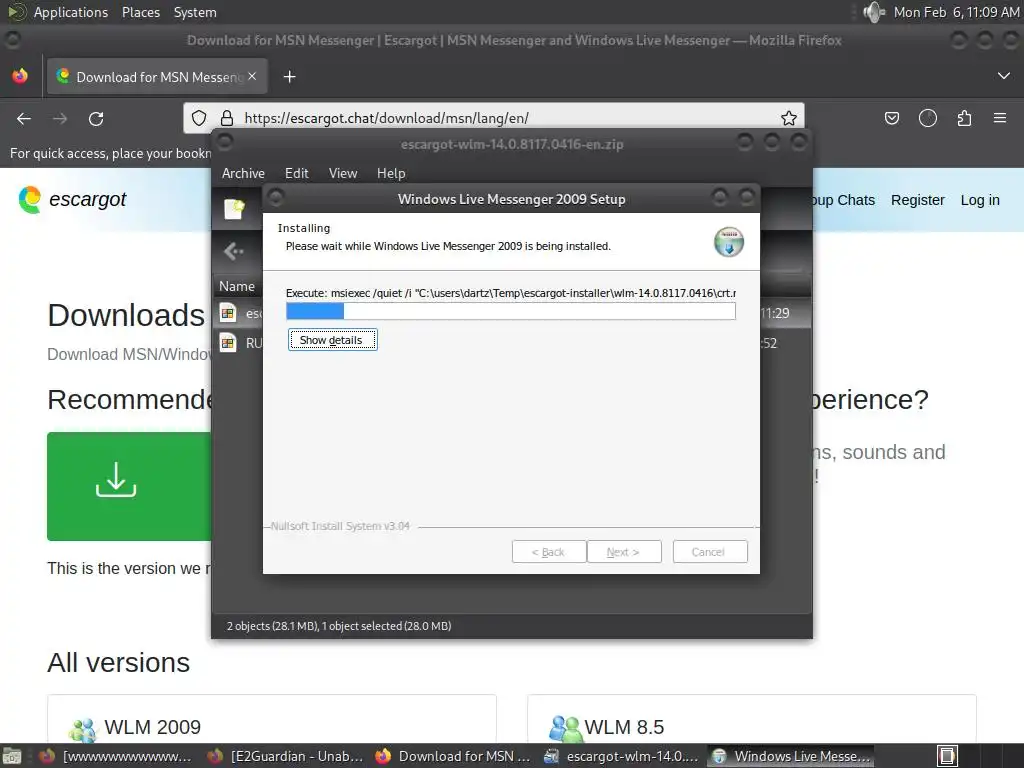Click the Firefox back arrow
The height and width of the screenshot is (768, 1024).
[x=24, y=119]
